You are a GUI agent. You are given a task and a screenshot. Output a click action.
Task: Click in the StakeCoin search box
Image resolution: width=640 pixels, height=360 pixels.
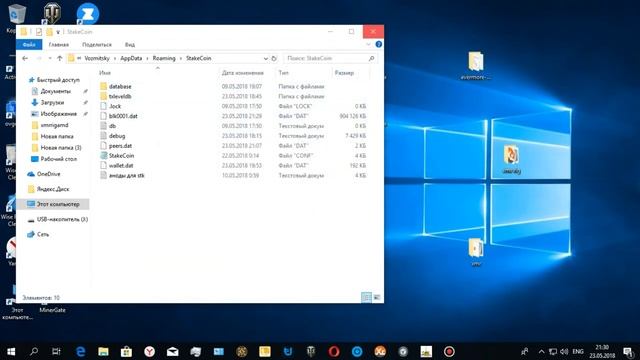click(330, 58)
